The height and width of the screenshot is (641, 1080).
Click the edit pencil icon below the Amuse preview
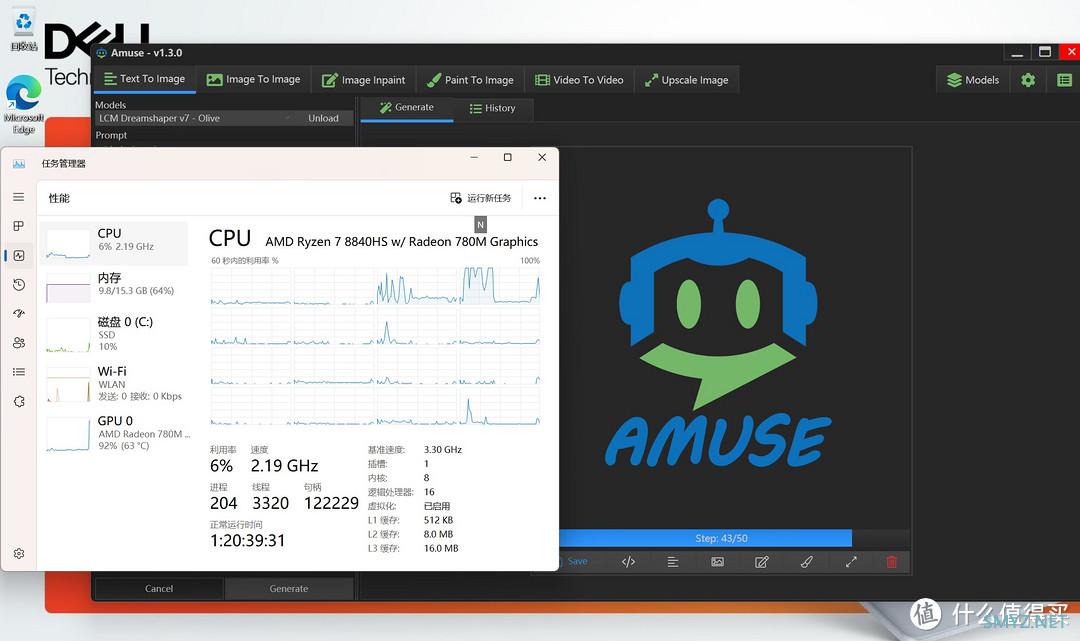click(x=762, y=562)
